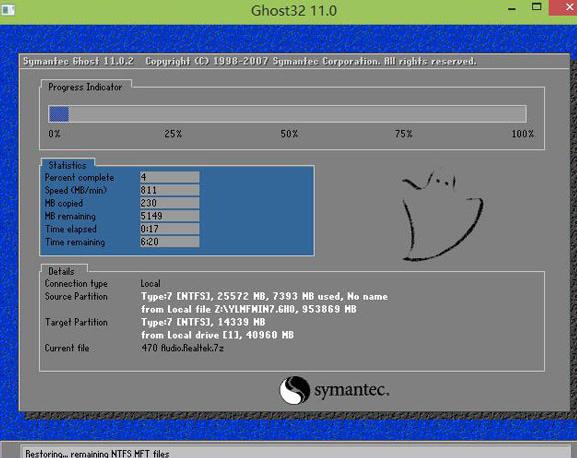Click the Time remaining value field
Screen dimensions: 577x458
point(170,242)
